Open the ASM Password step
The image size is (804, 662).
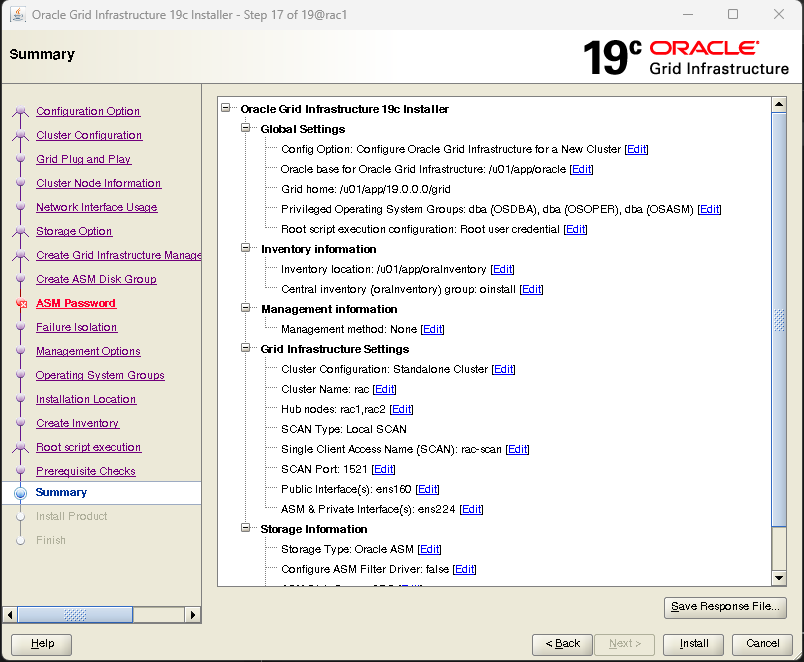pos(76,304)
